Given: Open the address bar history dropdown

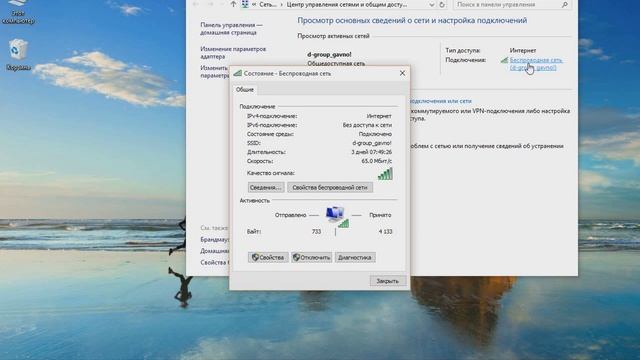Looking at the screenshot, I should pyautogui.click(x=431, y=5).
